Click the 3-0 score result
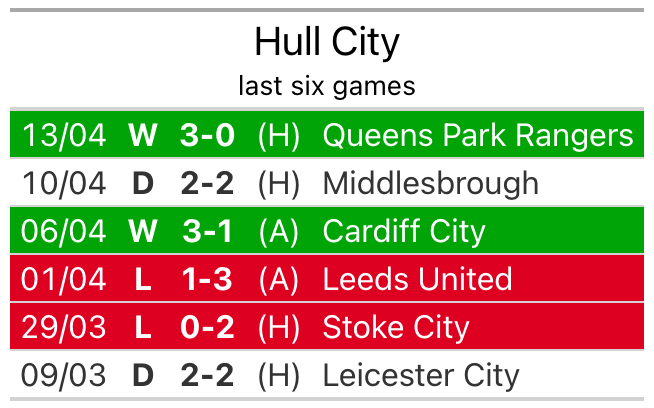This screenshot has width=654, height=408. point(207,136)
